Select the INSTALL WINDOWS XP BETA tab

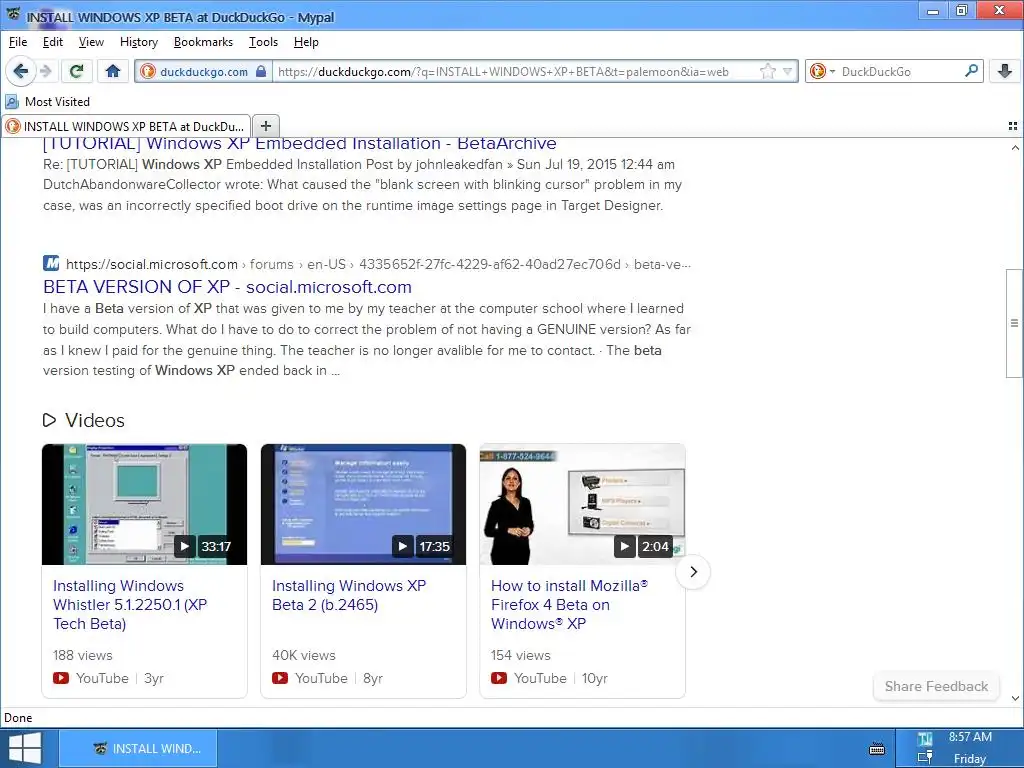126,126
